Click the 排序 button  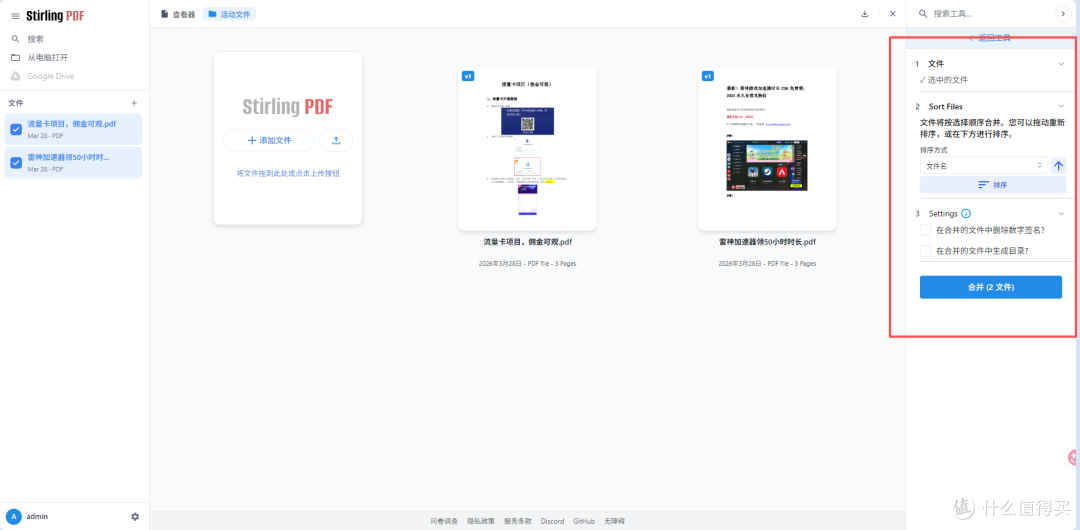pos(993,185)
